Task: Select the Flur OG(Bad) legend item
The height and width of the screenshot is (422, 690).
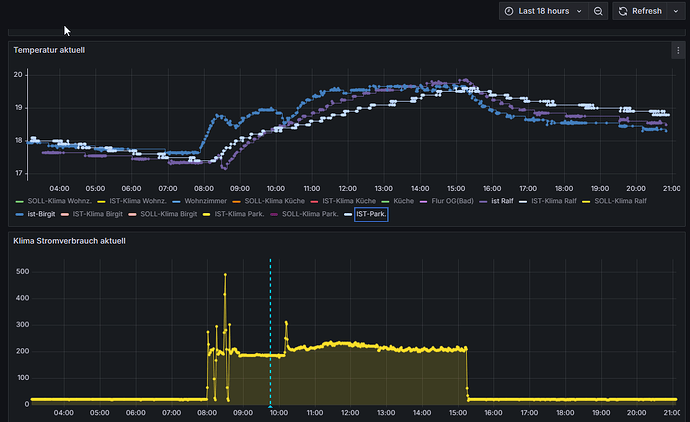Action: [452, 201]
